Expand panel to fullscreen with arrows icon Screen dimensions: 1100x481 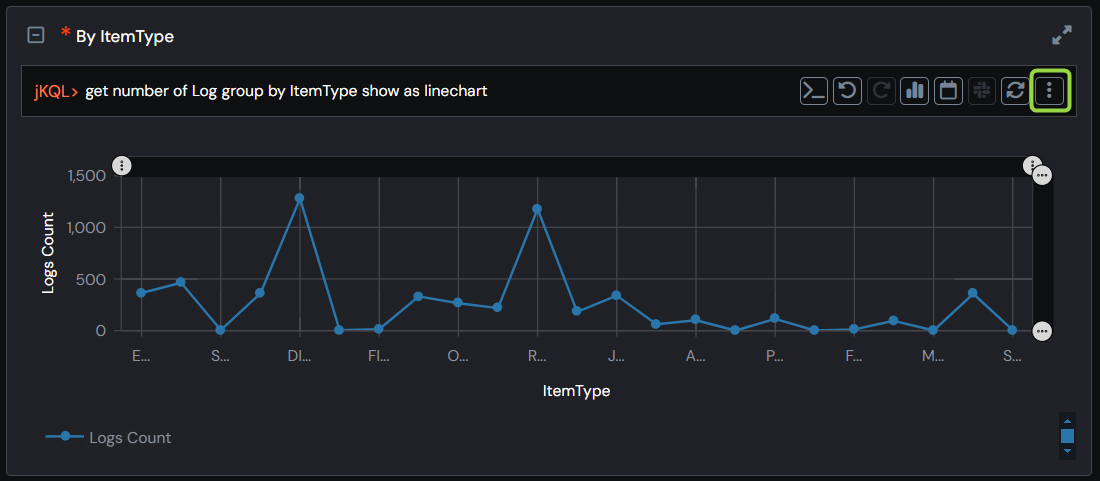(x=1062, y=35)
